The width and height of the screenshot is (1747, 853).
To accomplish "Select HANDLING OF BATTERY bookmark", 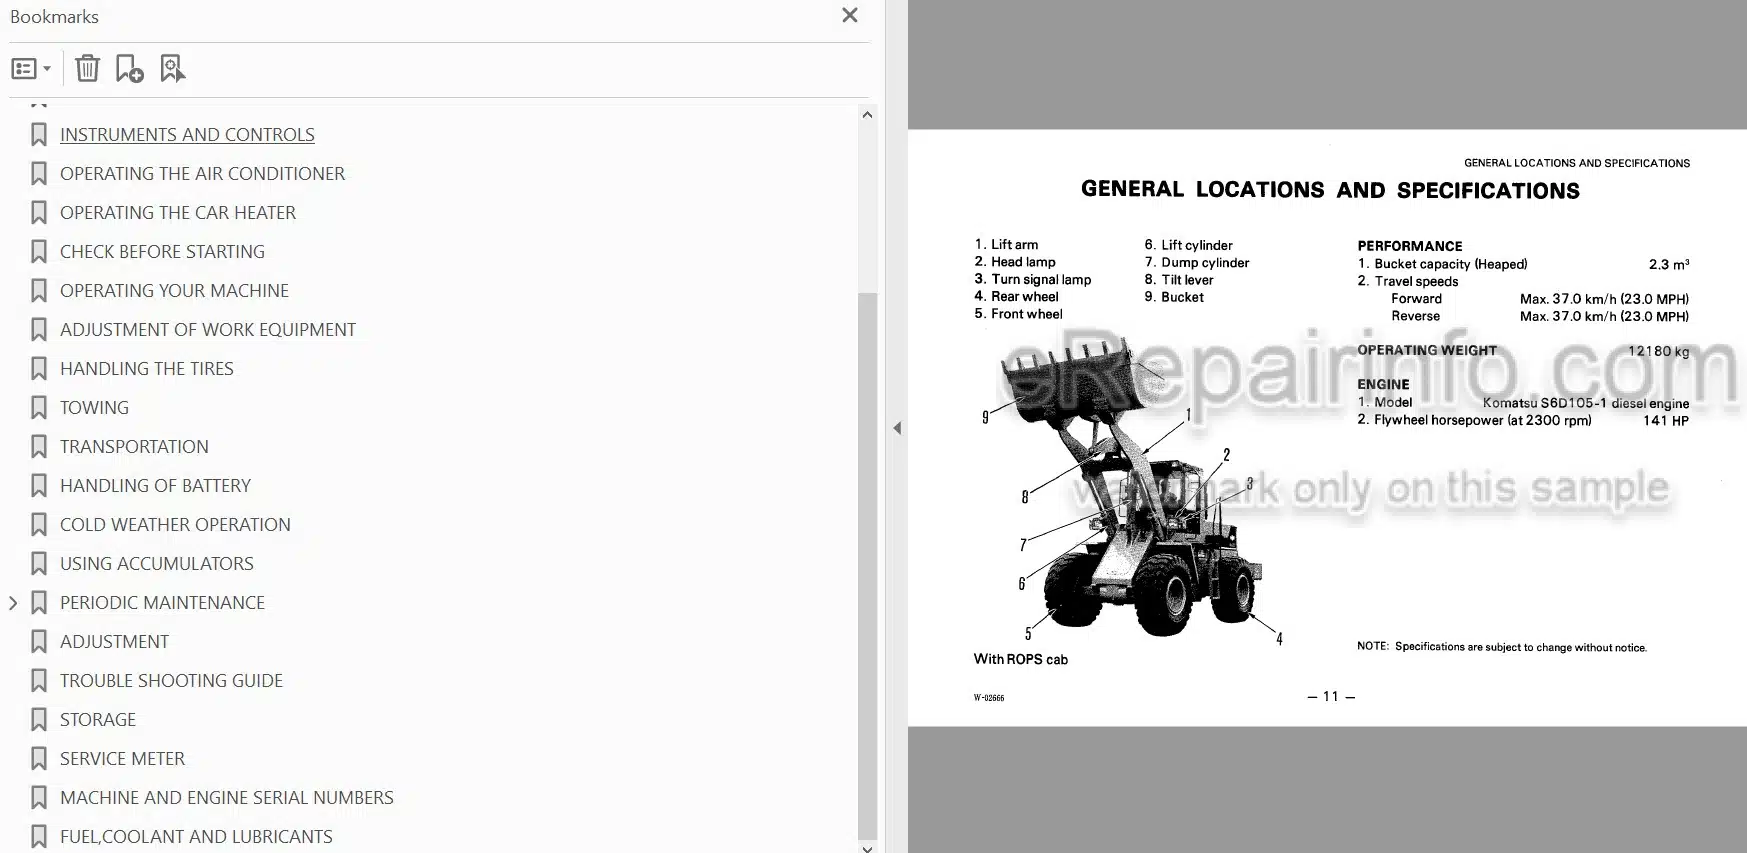I will point(155,485).
